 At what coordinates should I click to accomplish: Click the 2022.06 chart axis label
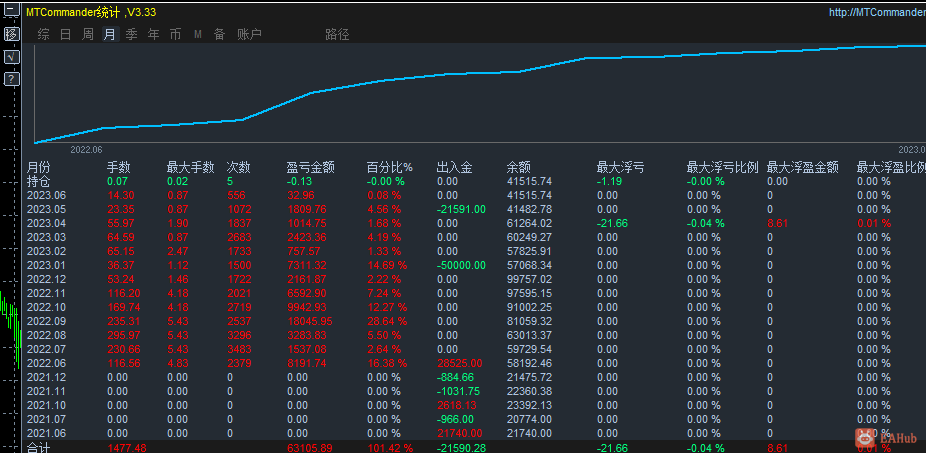pos(86,150)
